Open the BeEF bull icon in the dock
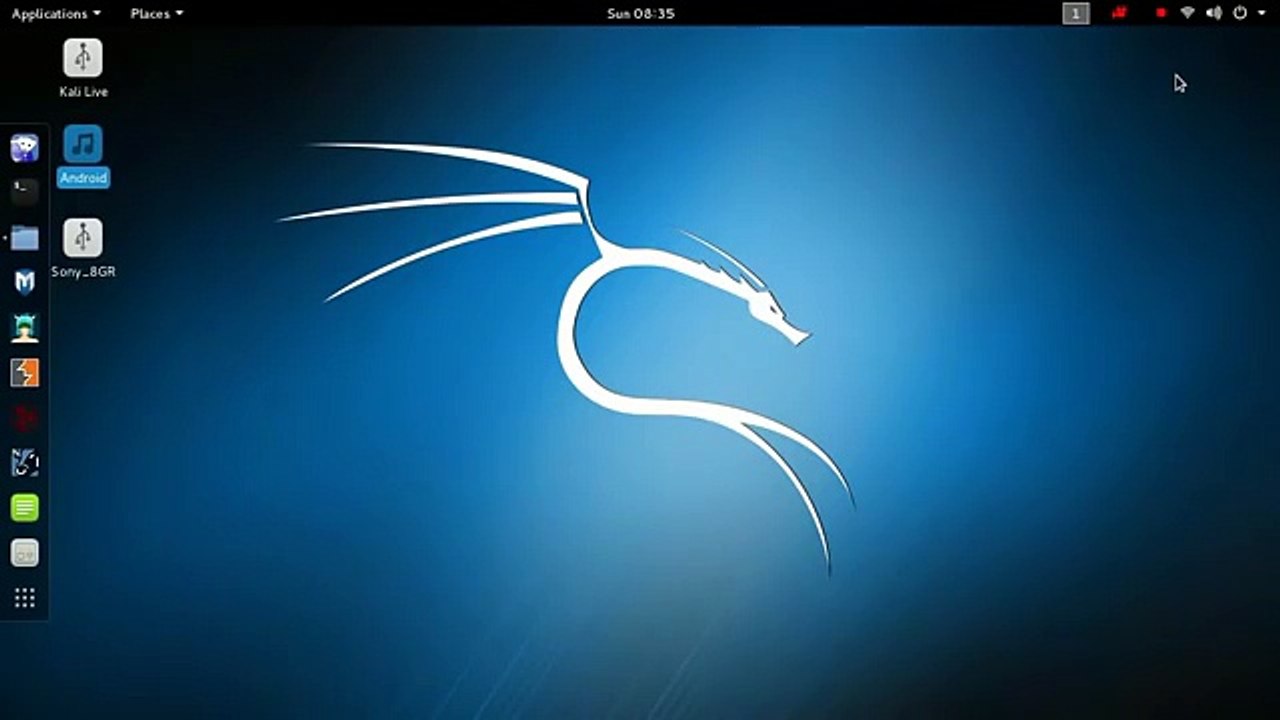1280x720 pixels. (x=25, y=463)
